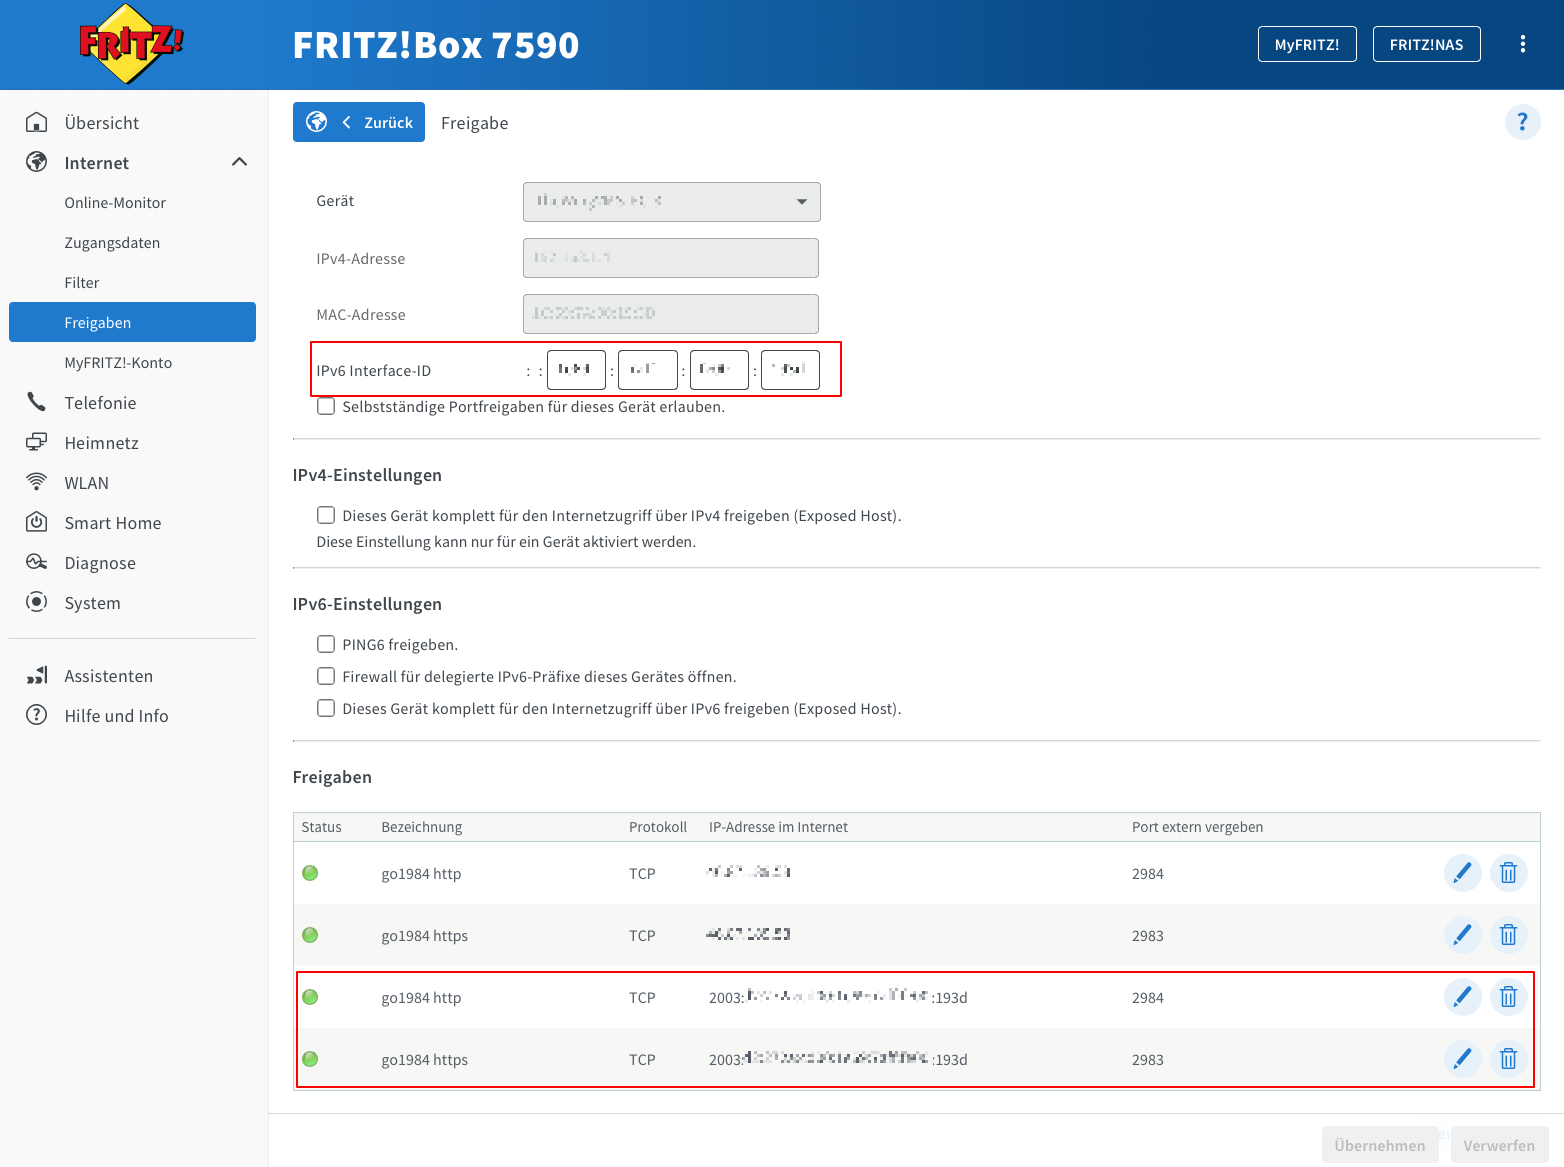Click the help question mark icon

coord(1522,122)
